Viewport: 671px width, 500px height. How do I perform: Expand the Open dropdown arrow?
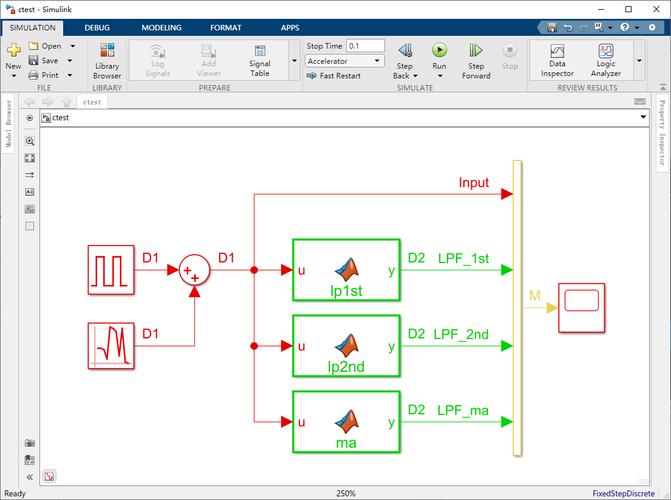(x=73, y=46)
